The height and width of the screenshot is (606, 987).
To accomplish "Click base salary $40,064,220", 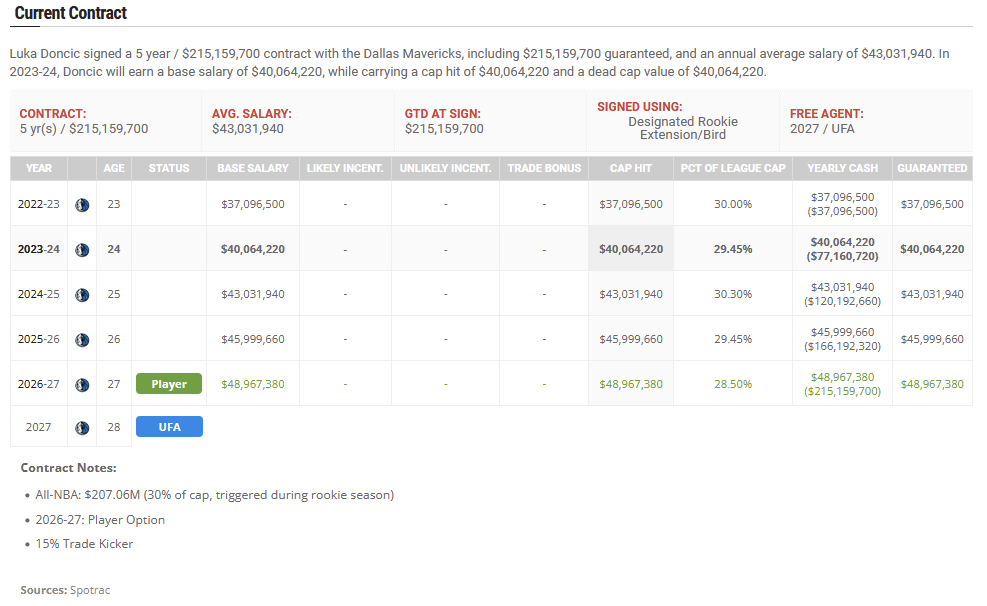I will (252, 249).
